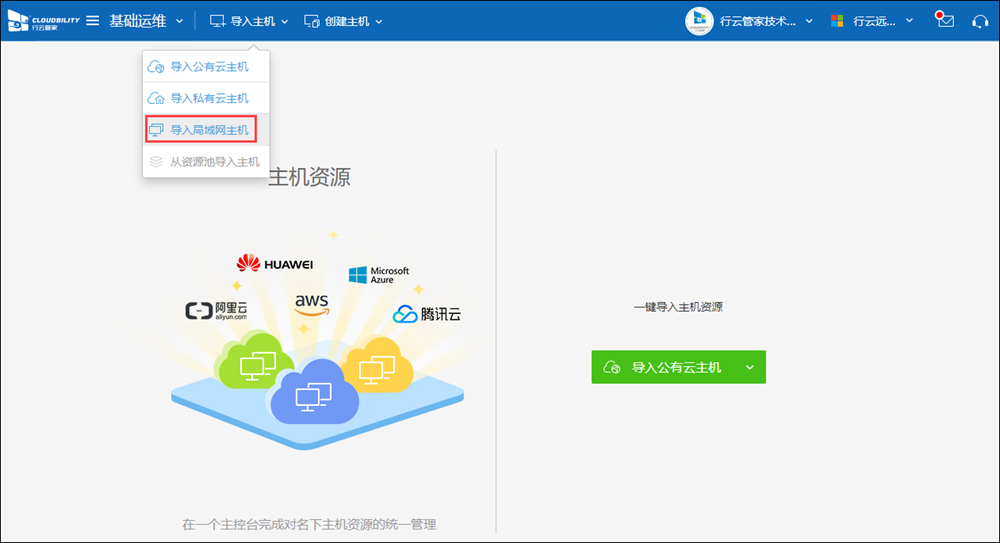Viewport: 1000px width, 543px height.
Task: Click the user avatar icon
Action: coord(699,21)
